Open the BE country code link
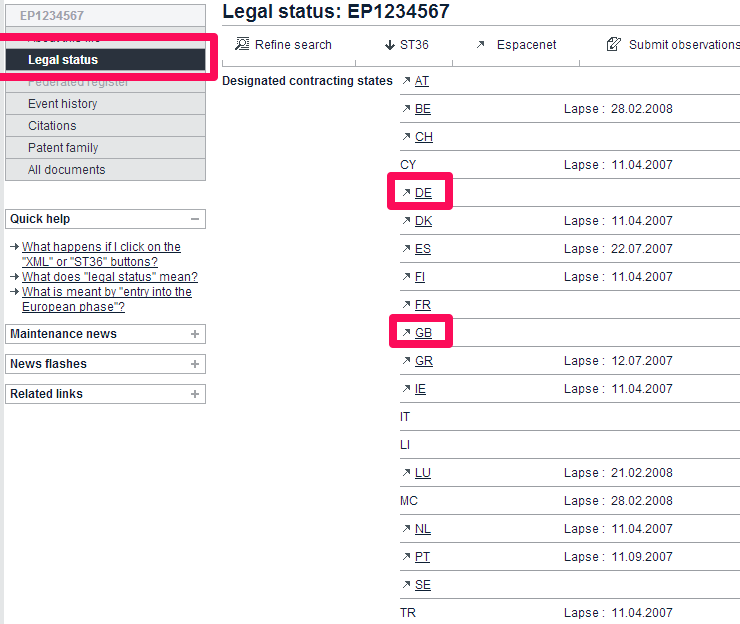 pos(423,109)
